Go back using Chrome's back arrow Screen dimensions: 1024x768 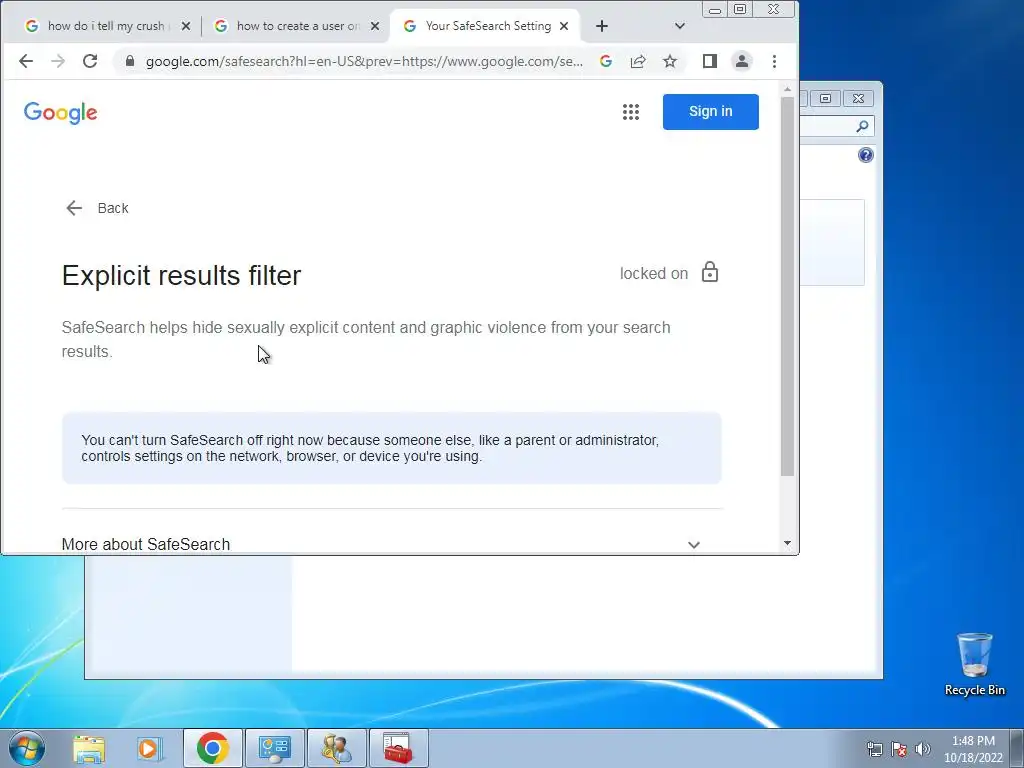click(x=25, y=61)
